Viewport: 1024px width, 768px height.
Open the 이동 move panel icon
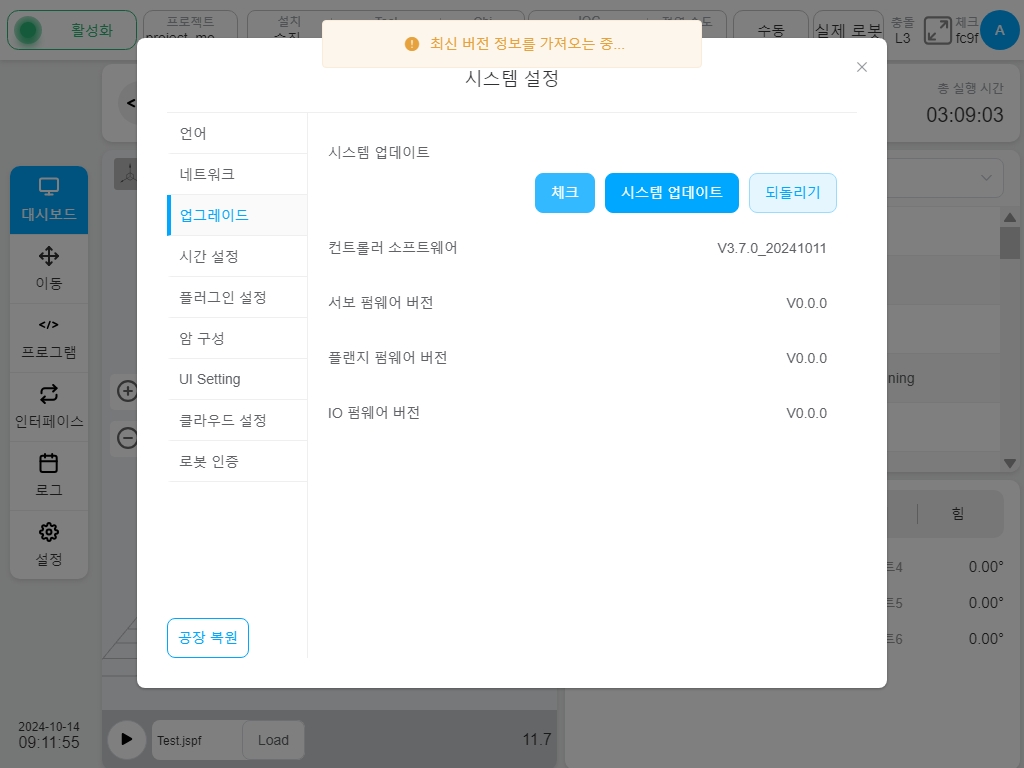[49, 268]
